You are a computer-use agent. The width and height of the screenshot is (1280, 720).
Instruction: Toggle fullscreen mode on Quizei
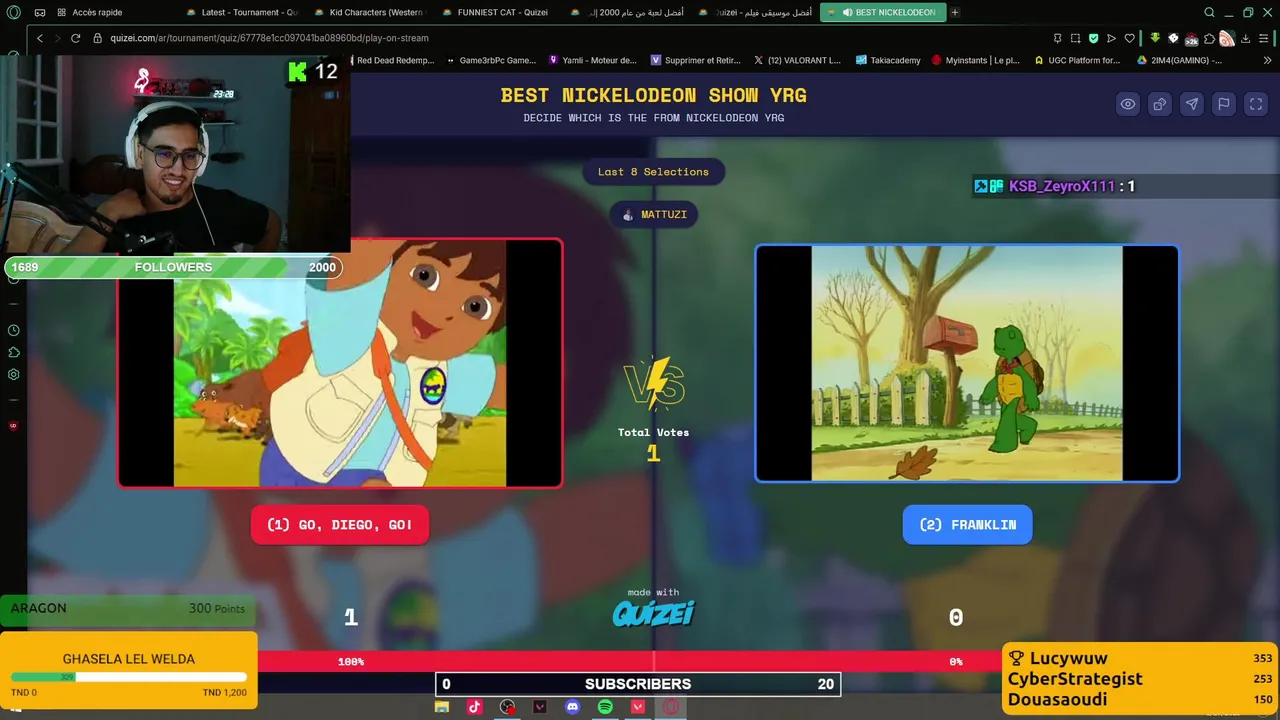click(1256, 104)
